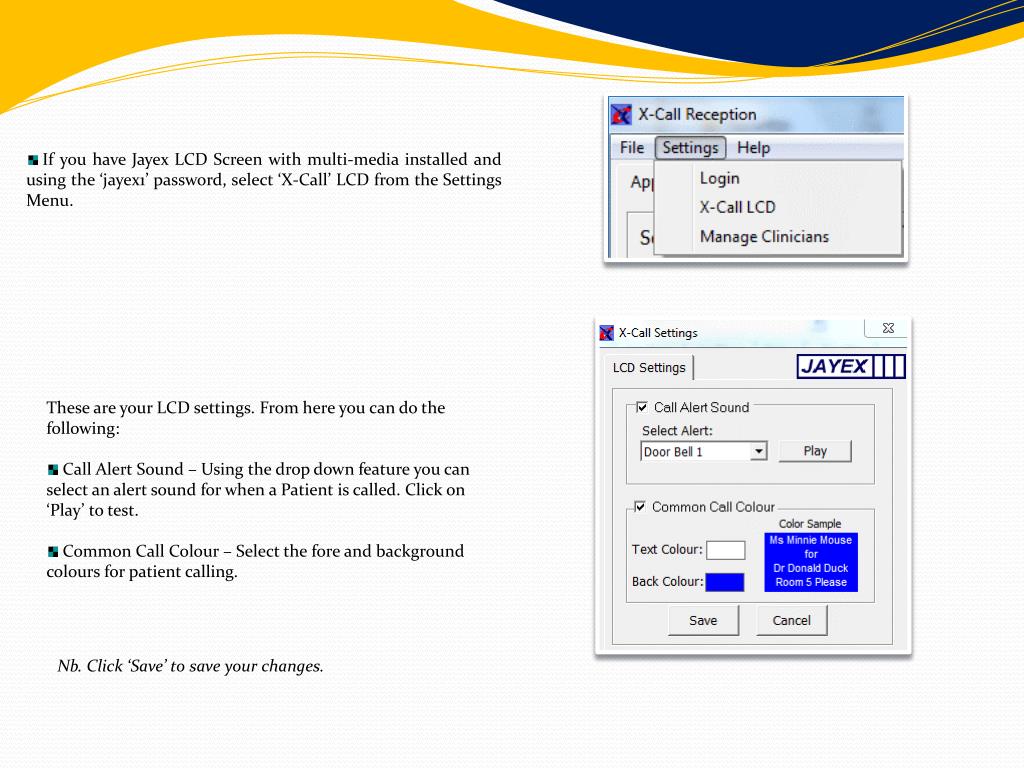
Task: Open the Select Alert dropdown arrow
Action: coord(758,451)
